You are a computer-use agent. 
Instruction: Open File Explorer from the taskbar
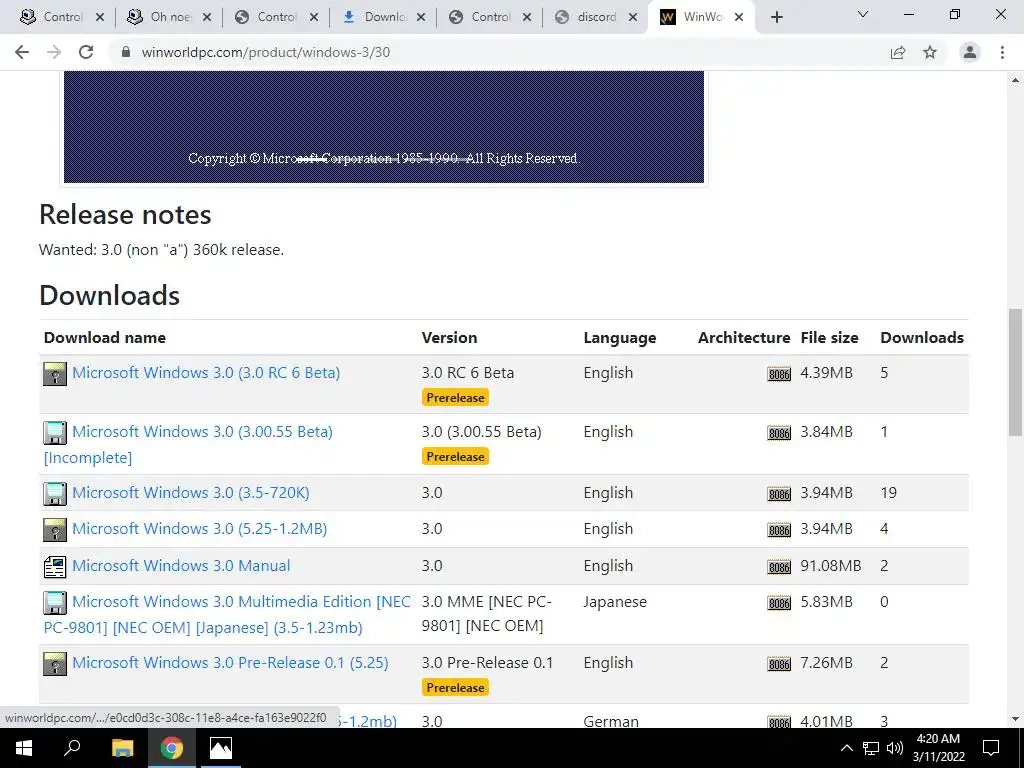122,748
